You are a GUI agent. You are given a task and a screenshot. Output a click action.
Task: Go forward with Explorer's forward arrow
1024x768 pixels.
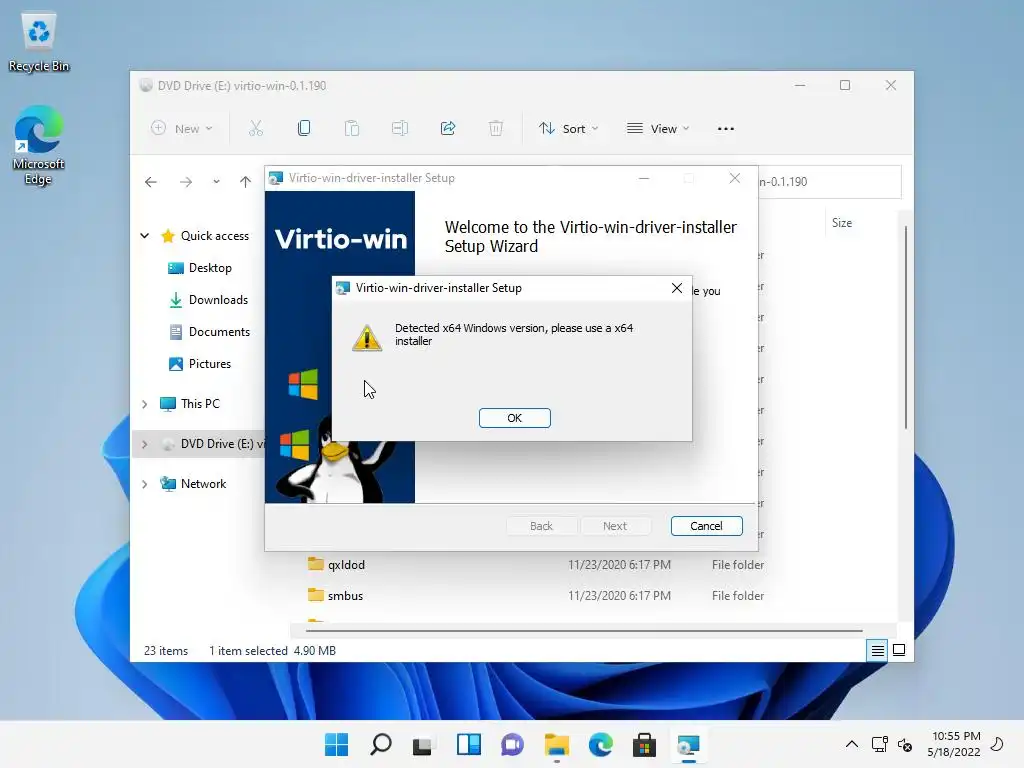(x=186, y=182)
